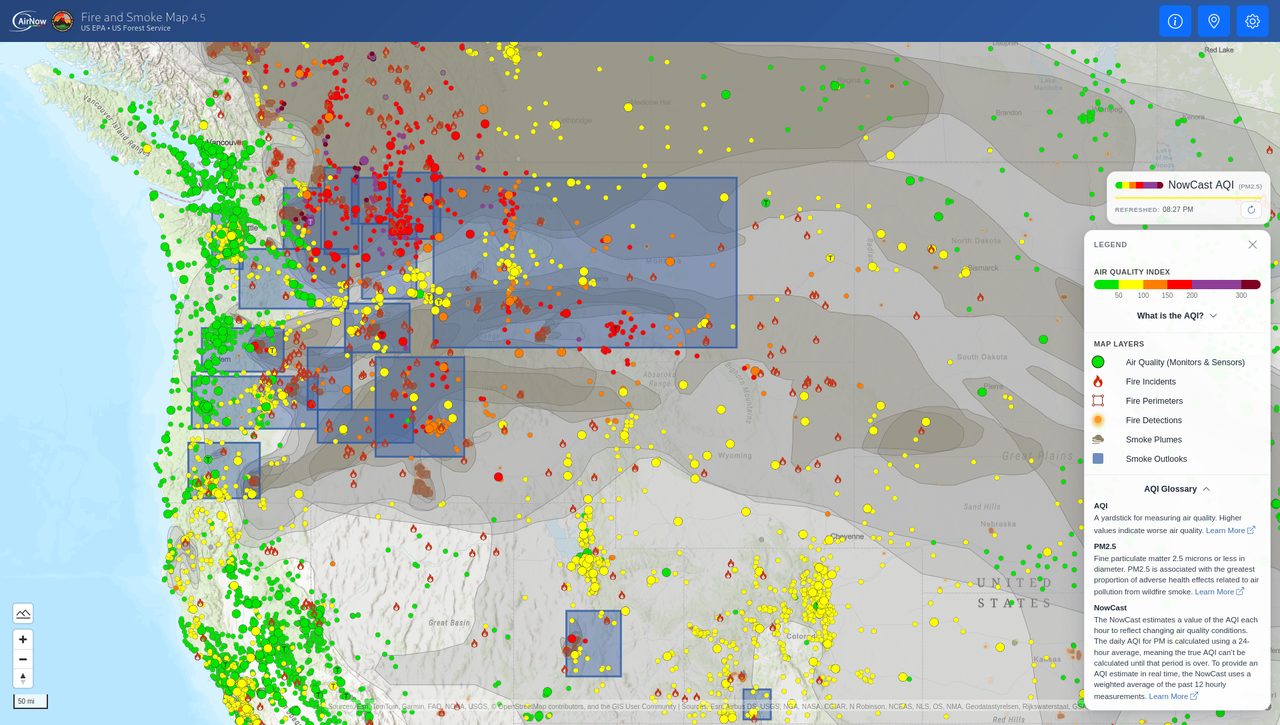
Task: Collapse the AQI Glossary section
Action: click(x=1177, y=489)
